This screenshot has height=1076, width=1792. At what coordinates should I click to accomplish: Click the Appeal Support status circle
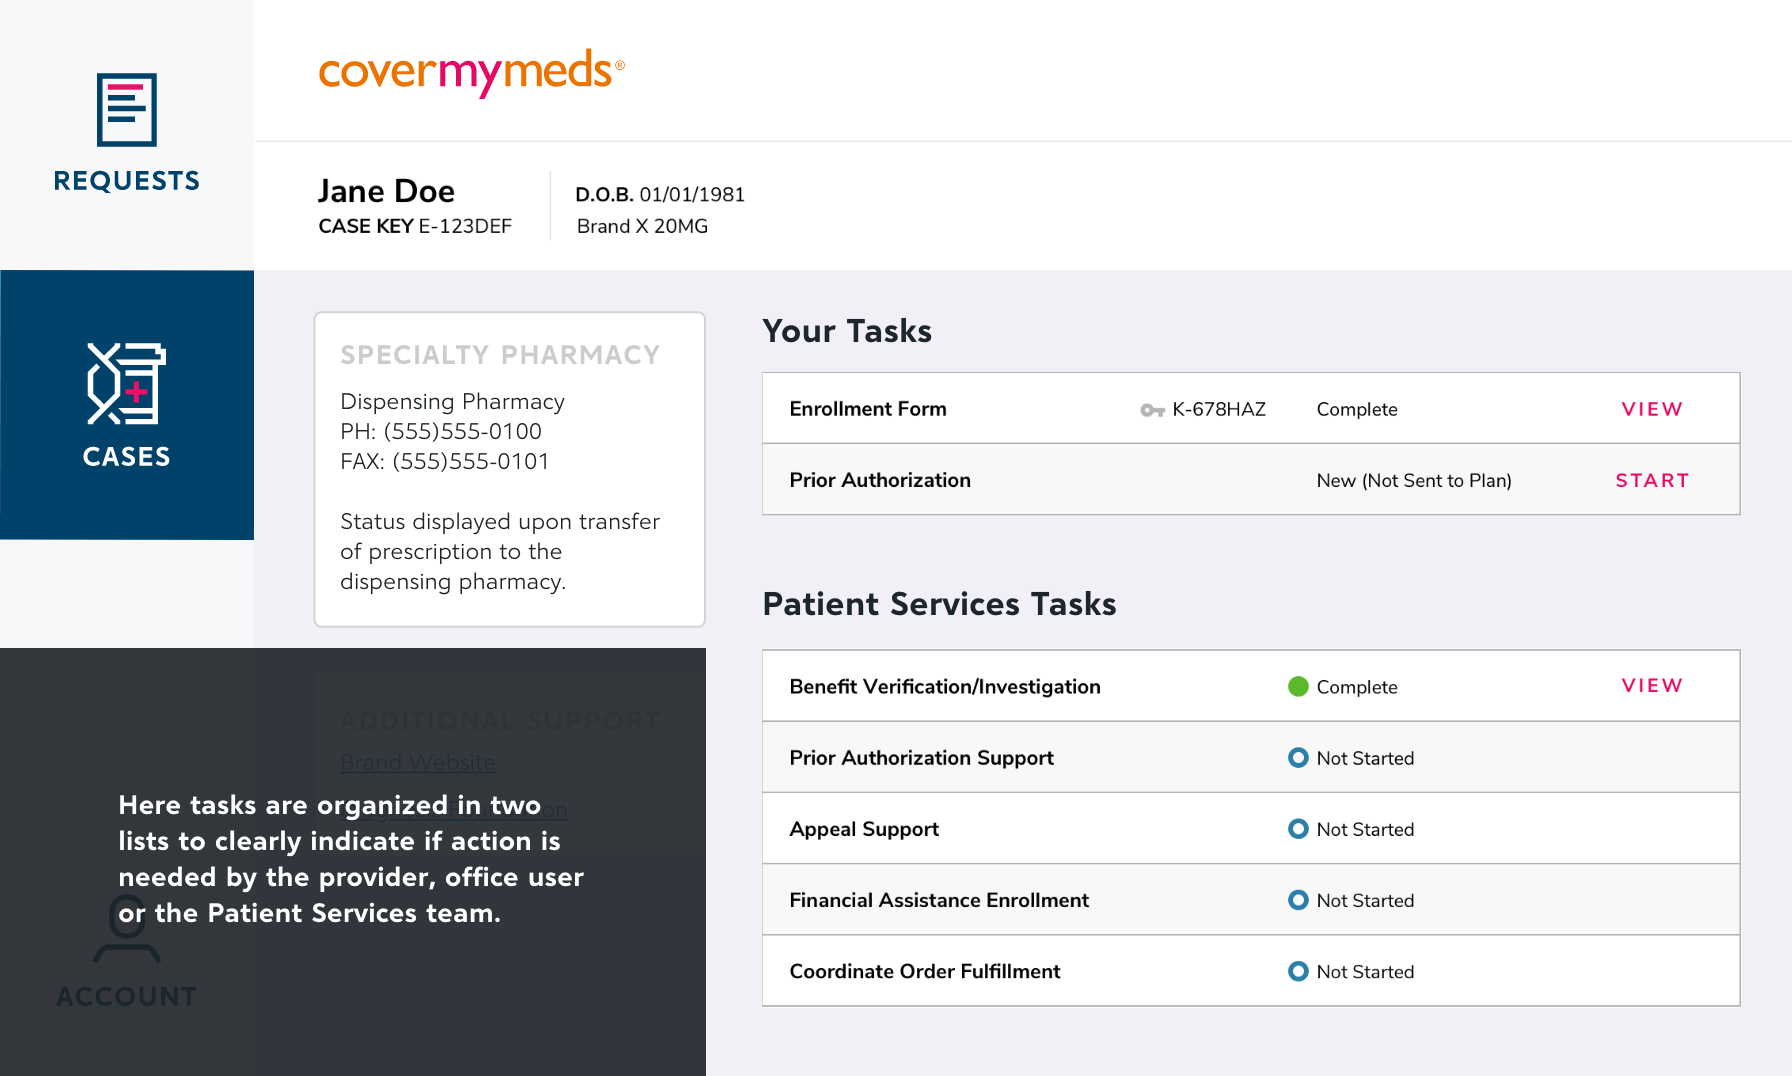1298,828
